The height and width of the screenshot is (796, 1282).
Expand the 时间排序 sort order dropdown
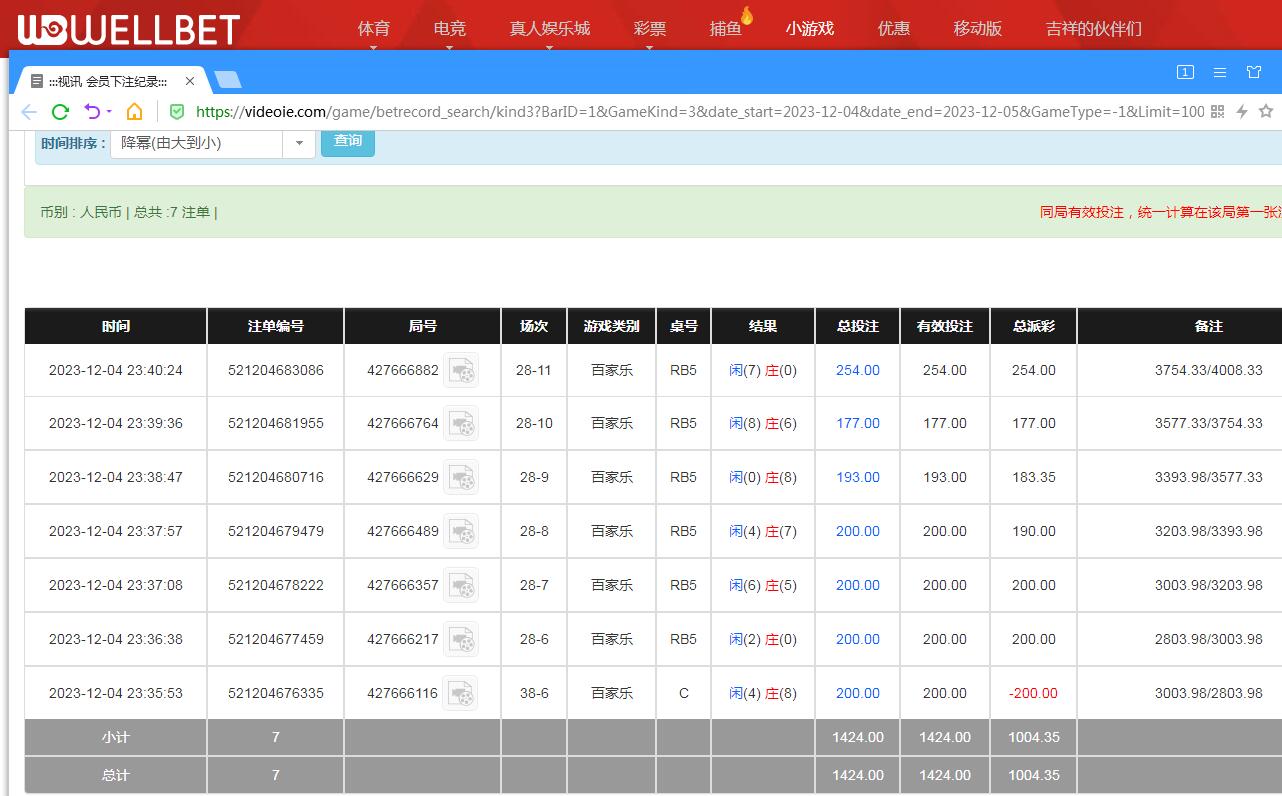tap(298, 143)
